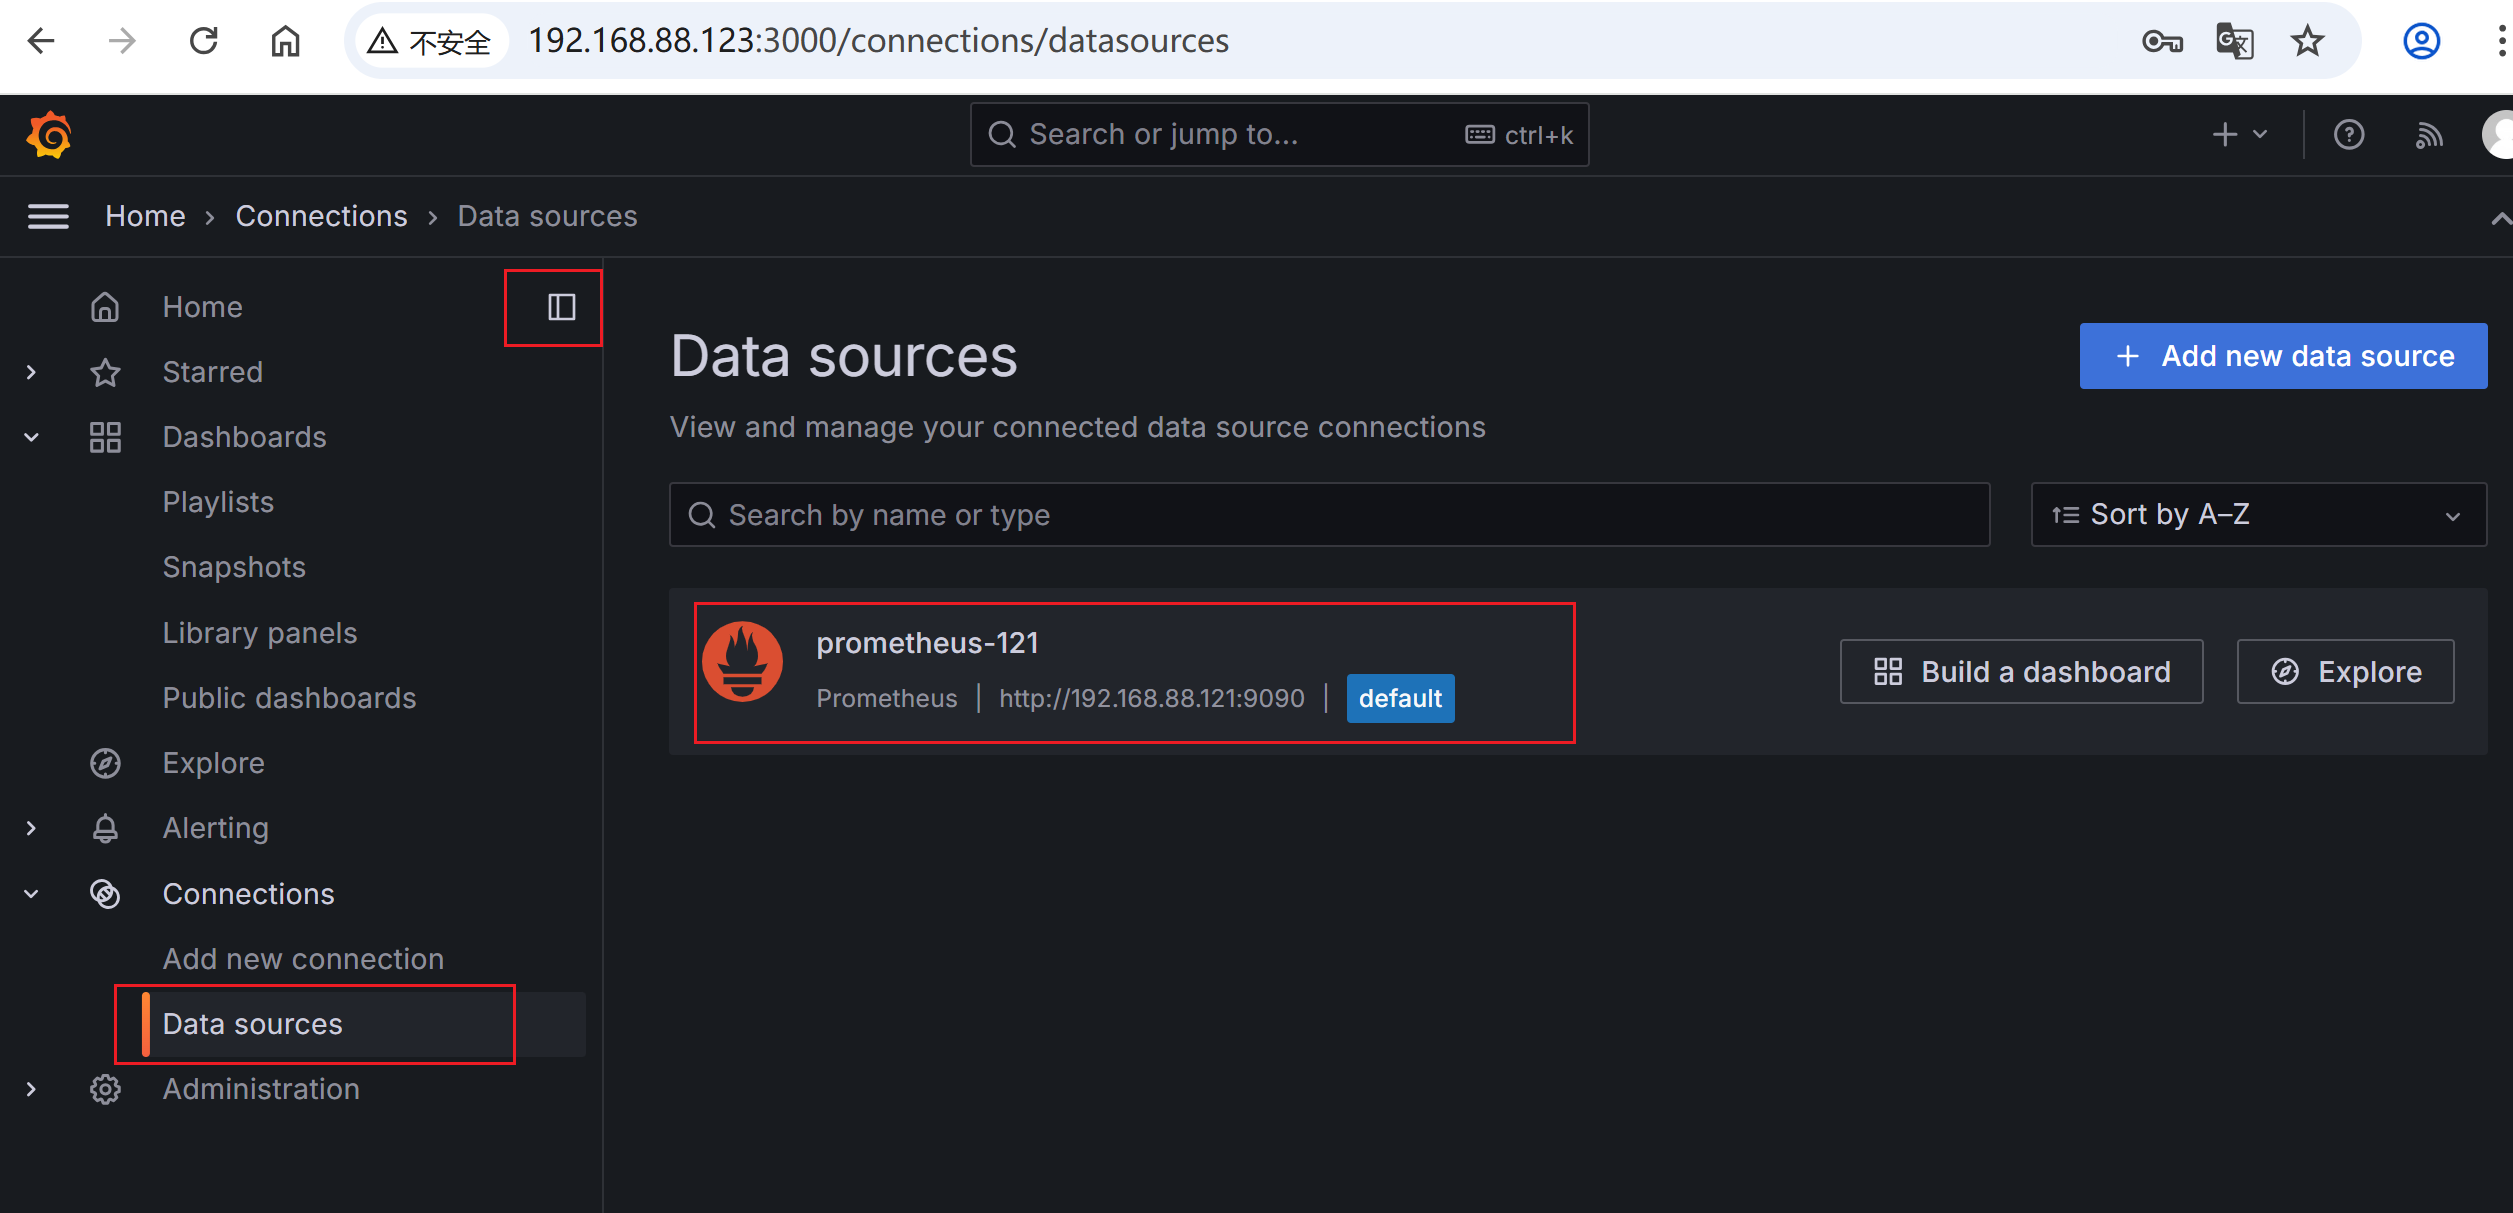Screen dimensions: 2513x1213
Task: Click the user avatar in top bar
Action: (x=2498, y=135)
